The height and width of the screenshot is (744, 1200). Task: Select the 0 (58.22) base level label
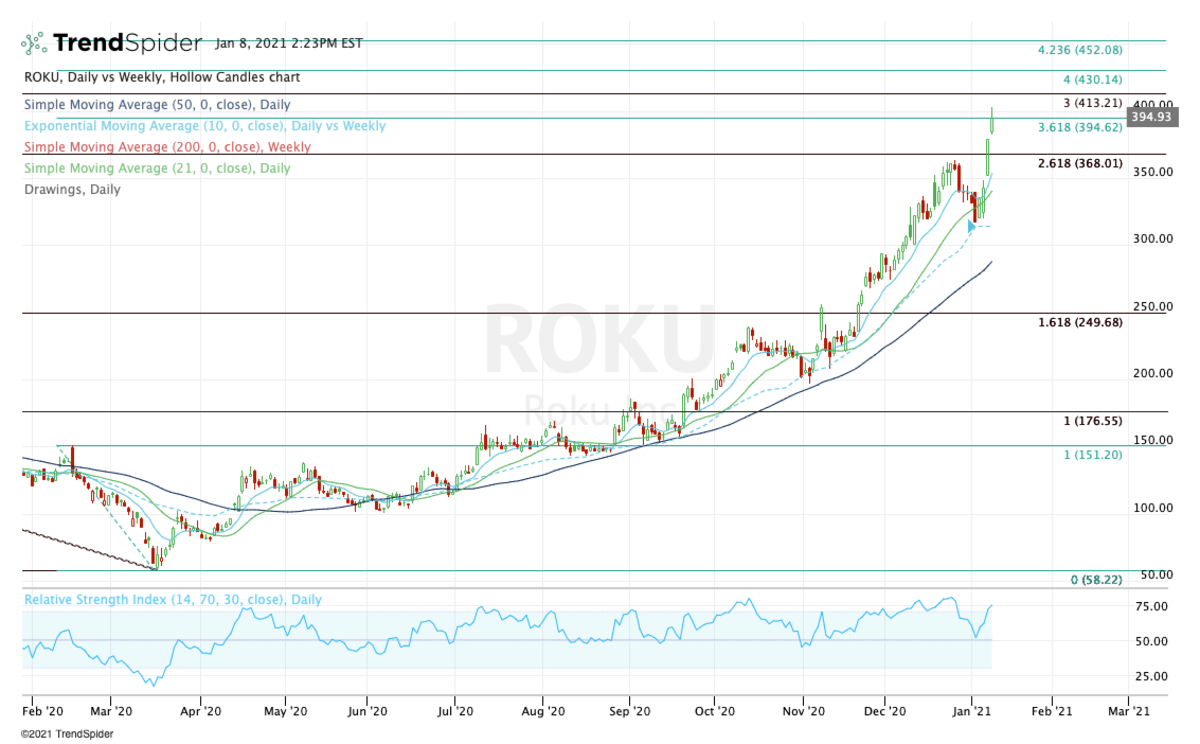pos(1097,580)
